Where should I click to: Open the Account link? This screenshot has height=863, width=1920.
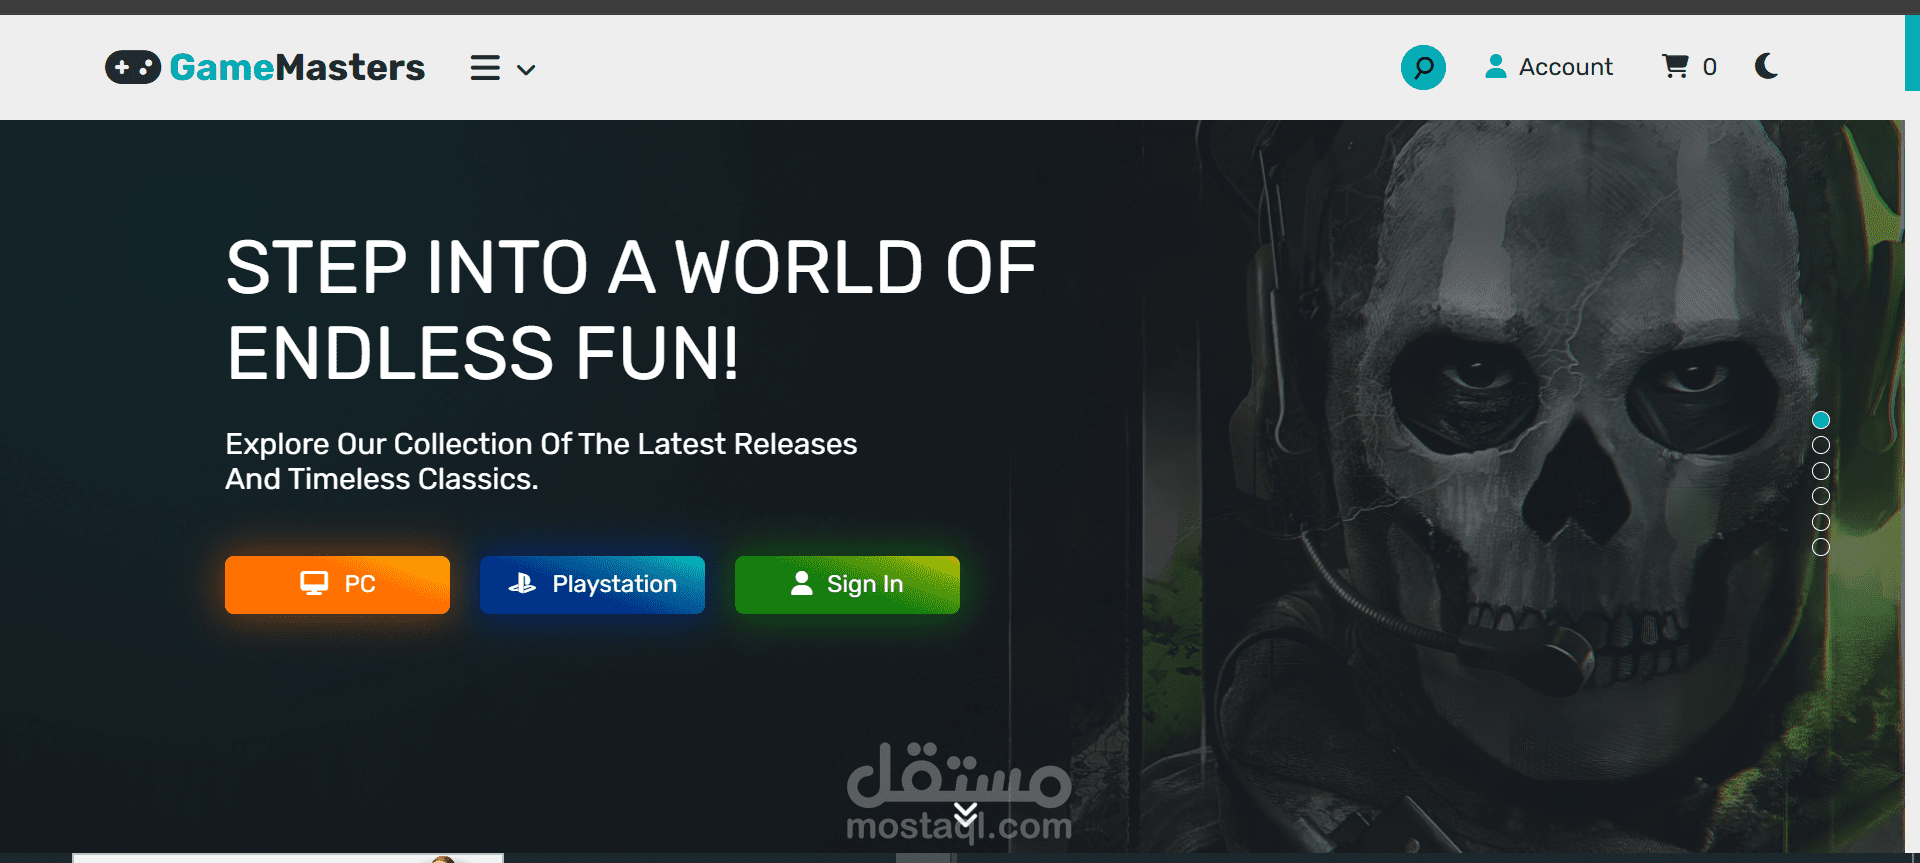tap(1549, 67)
